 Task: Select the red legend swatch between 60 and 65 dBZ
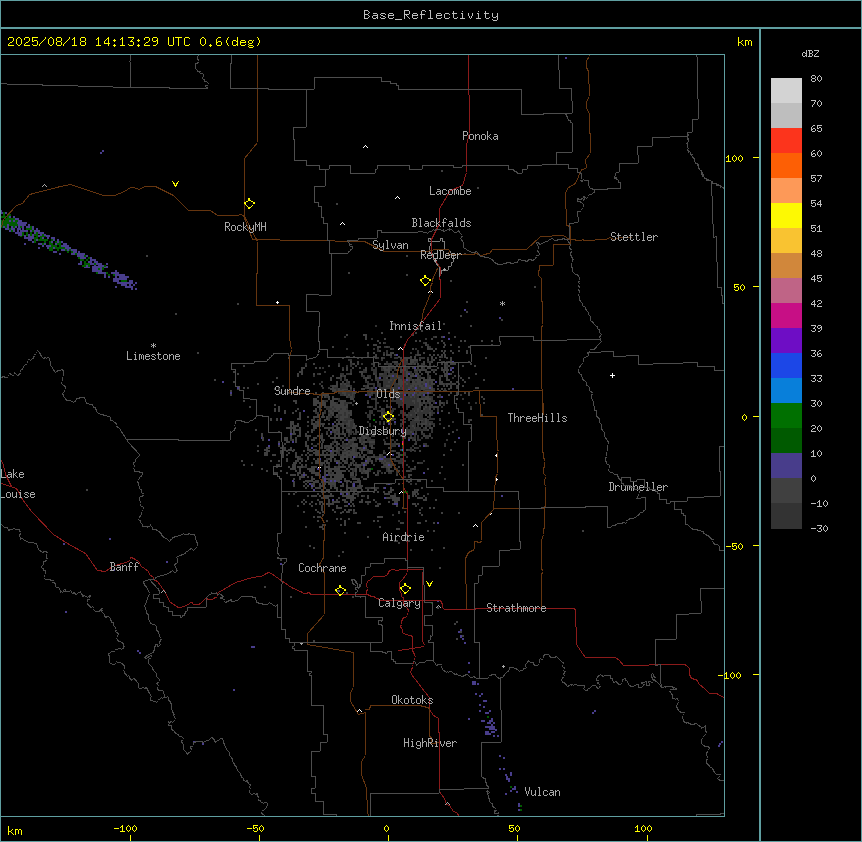click(x=786, y=141)
